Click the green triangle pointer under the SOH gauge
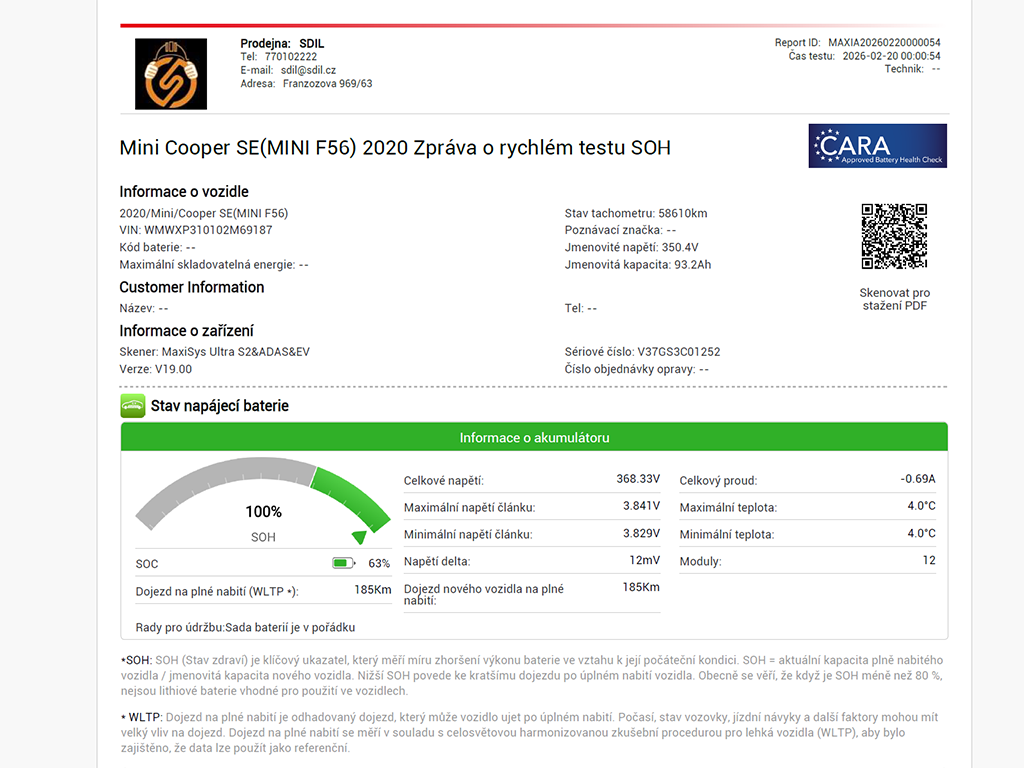1024x768 pixels. [x=359, y=537]
